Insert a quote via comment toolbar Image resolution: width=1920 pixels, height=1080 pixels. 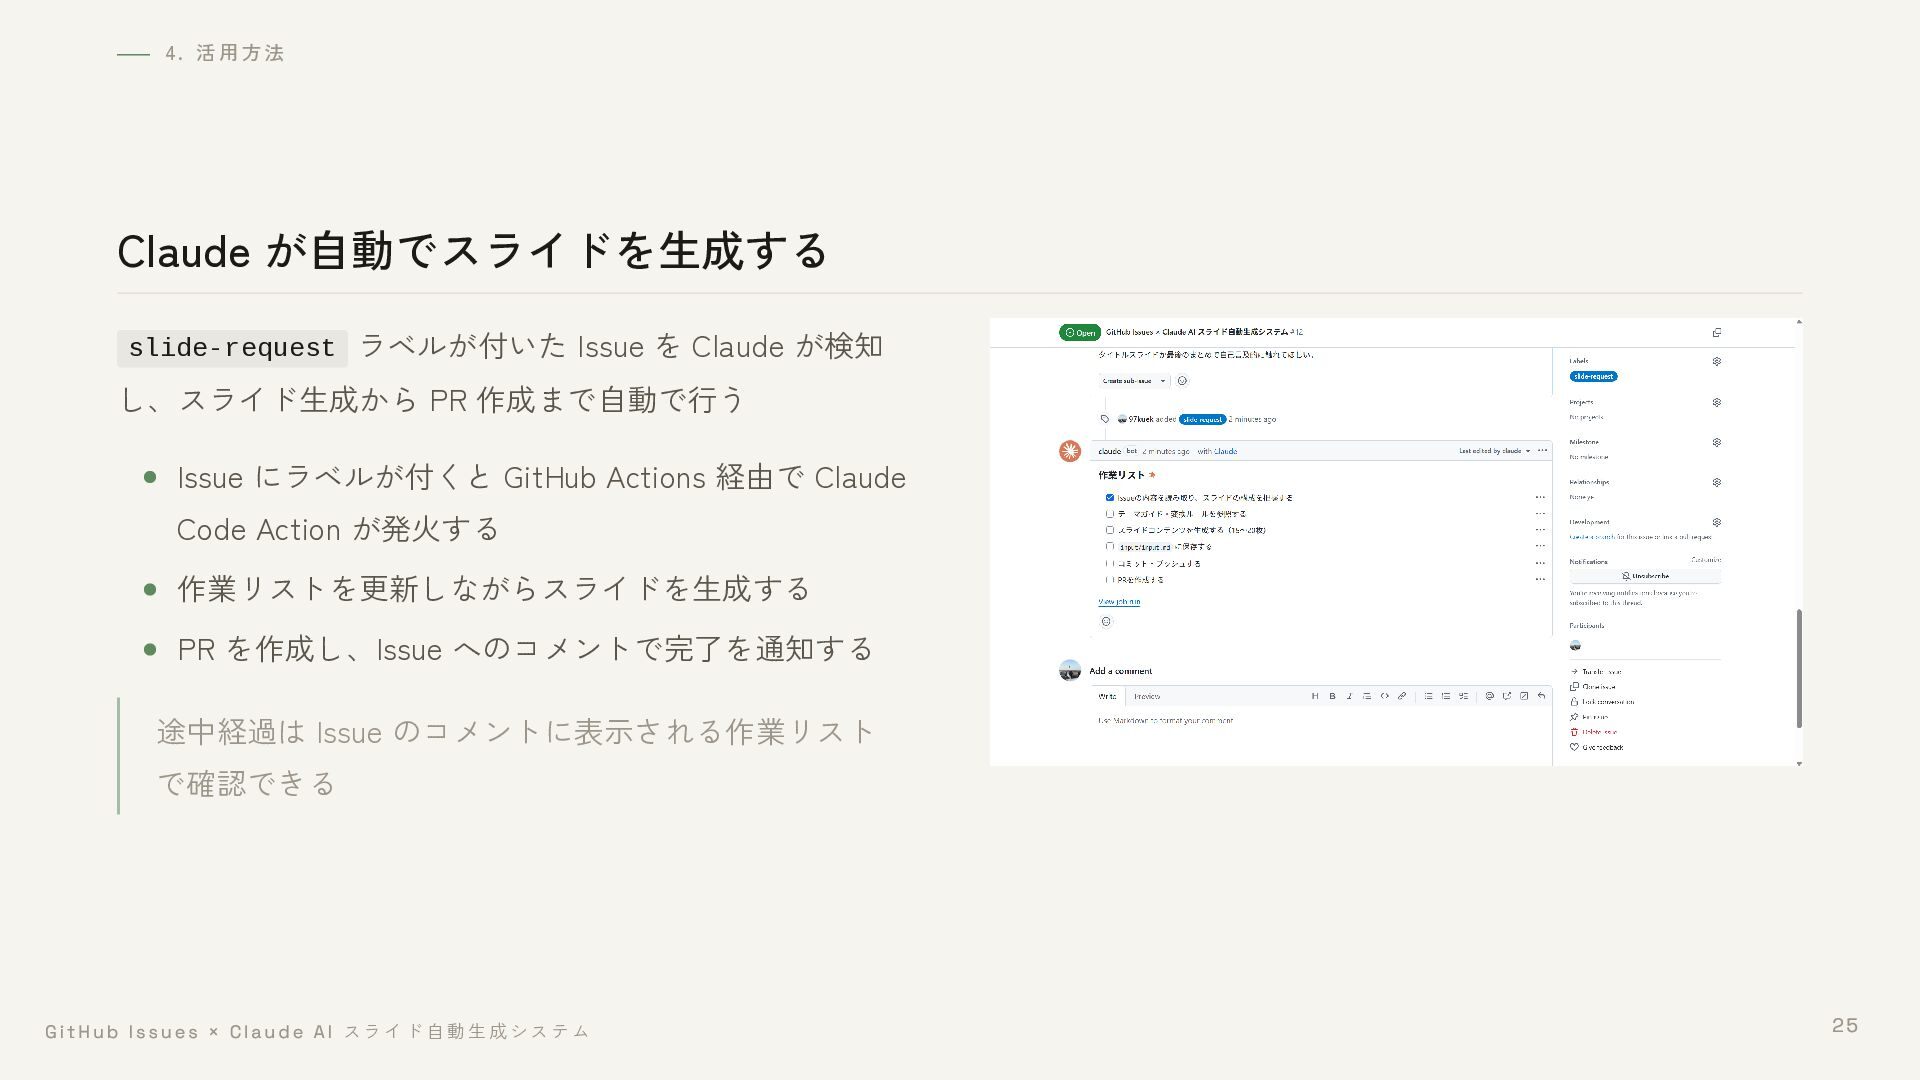(x=1367, y=696)
